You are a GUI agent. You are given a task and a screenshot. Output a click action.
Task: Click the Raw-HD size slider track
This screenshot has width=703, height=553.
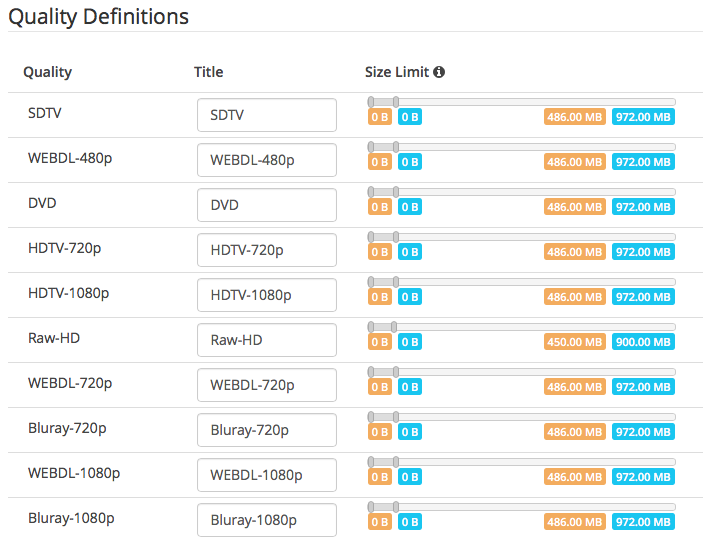pos(530,327)
